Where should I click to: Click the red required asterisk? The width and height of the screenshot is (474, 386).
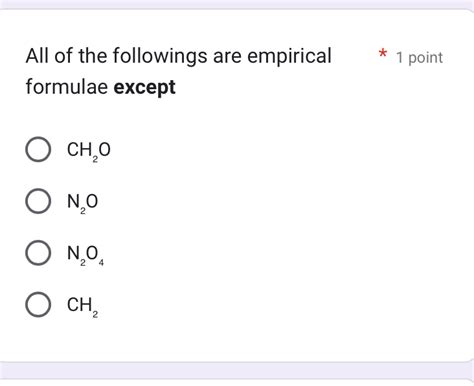pyautogui.click(x=383, y=54)
